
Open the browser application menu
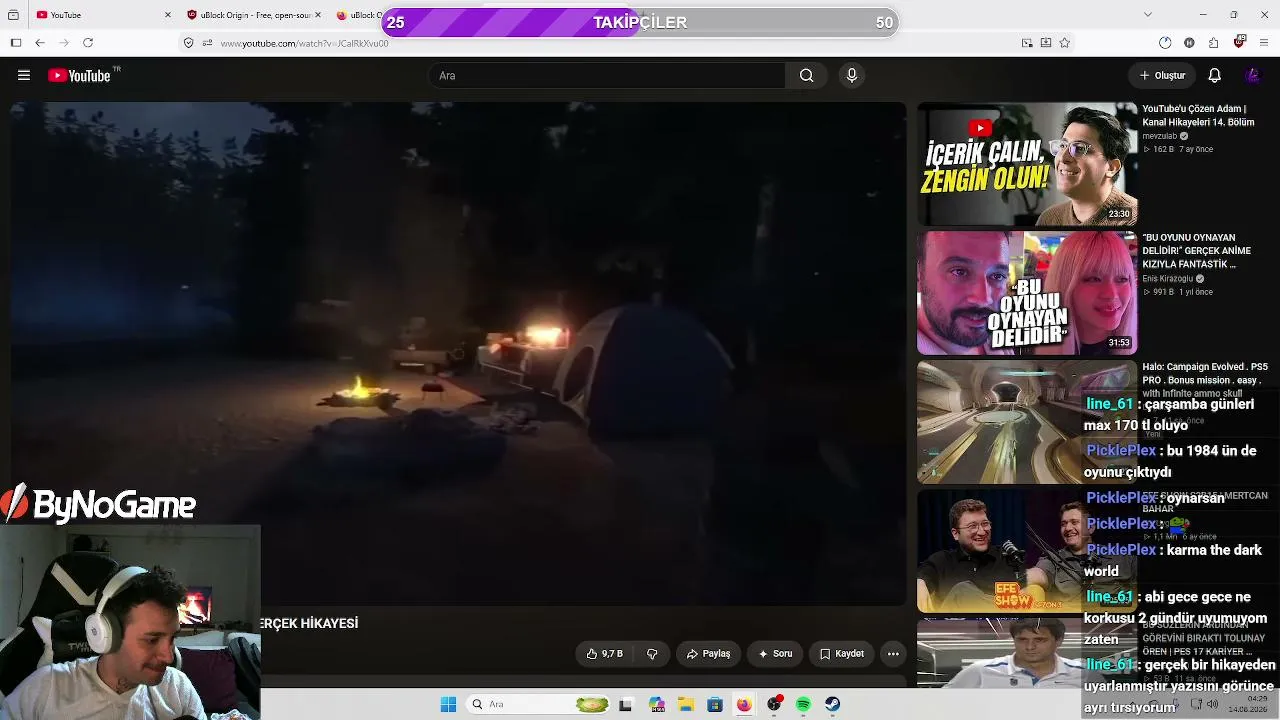1265,43
